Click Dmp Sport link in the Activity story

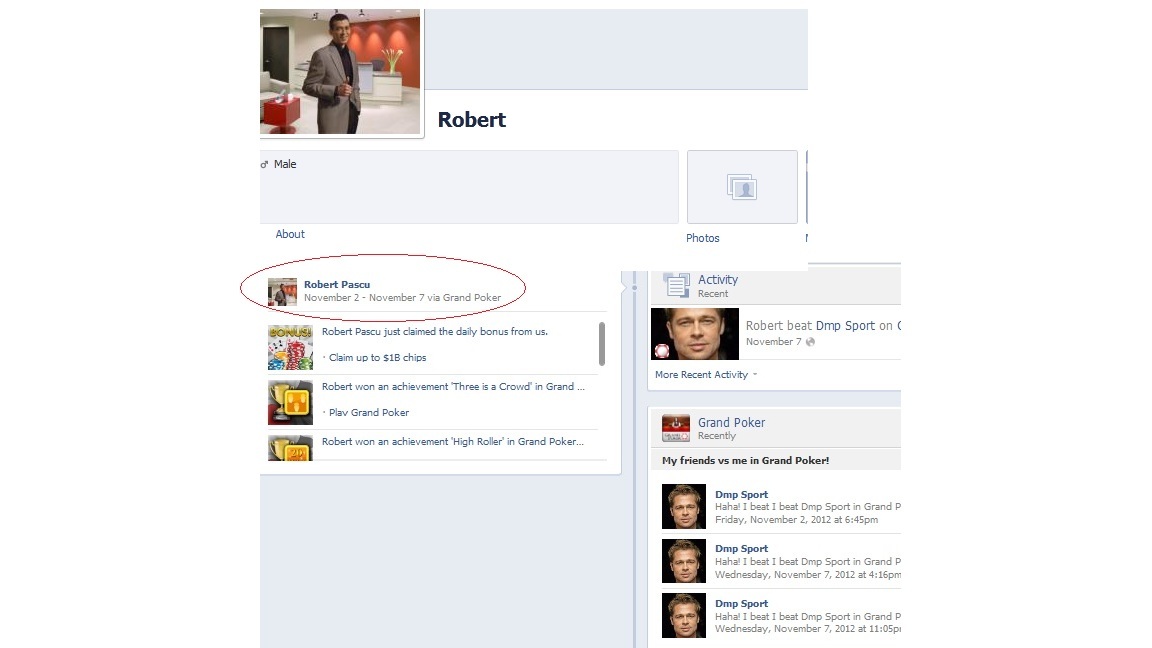845,326
